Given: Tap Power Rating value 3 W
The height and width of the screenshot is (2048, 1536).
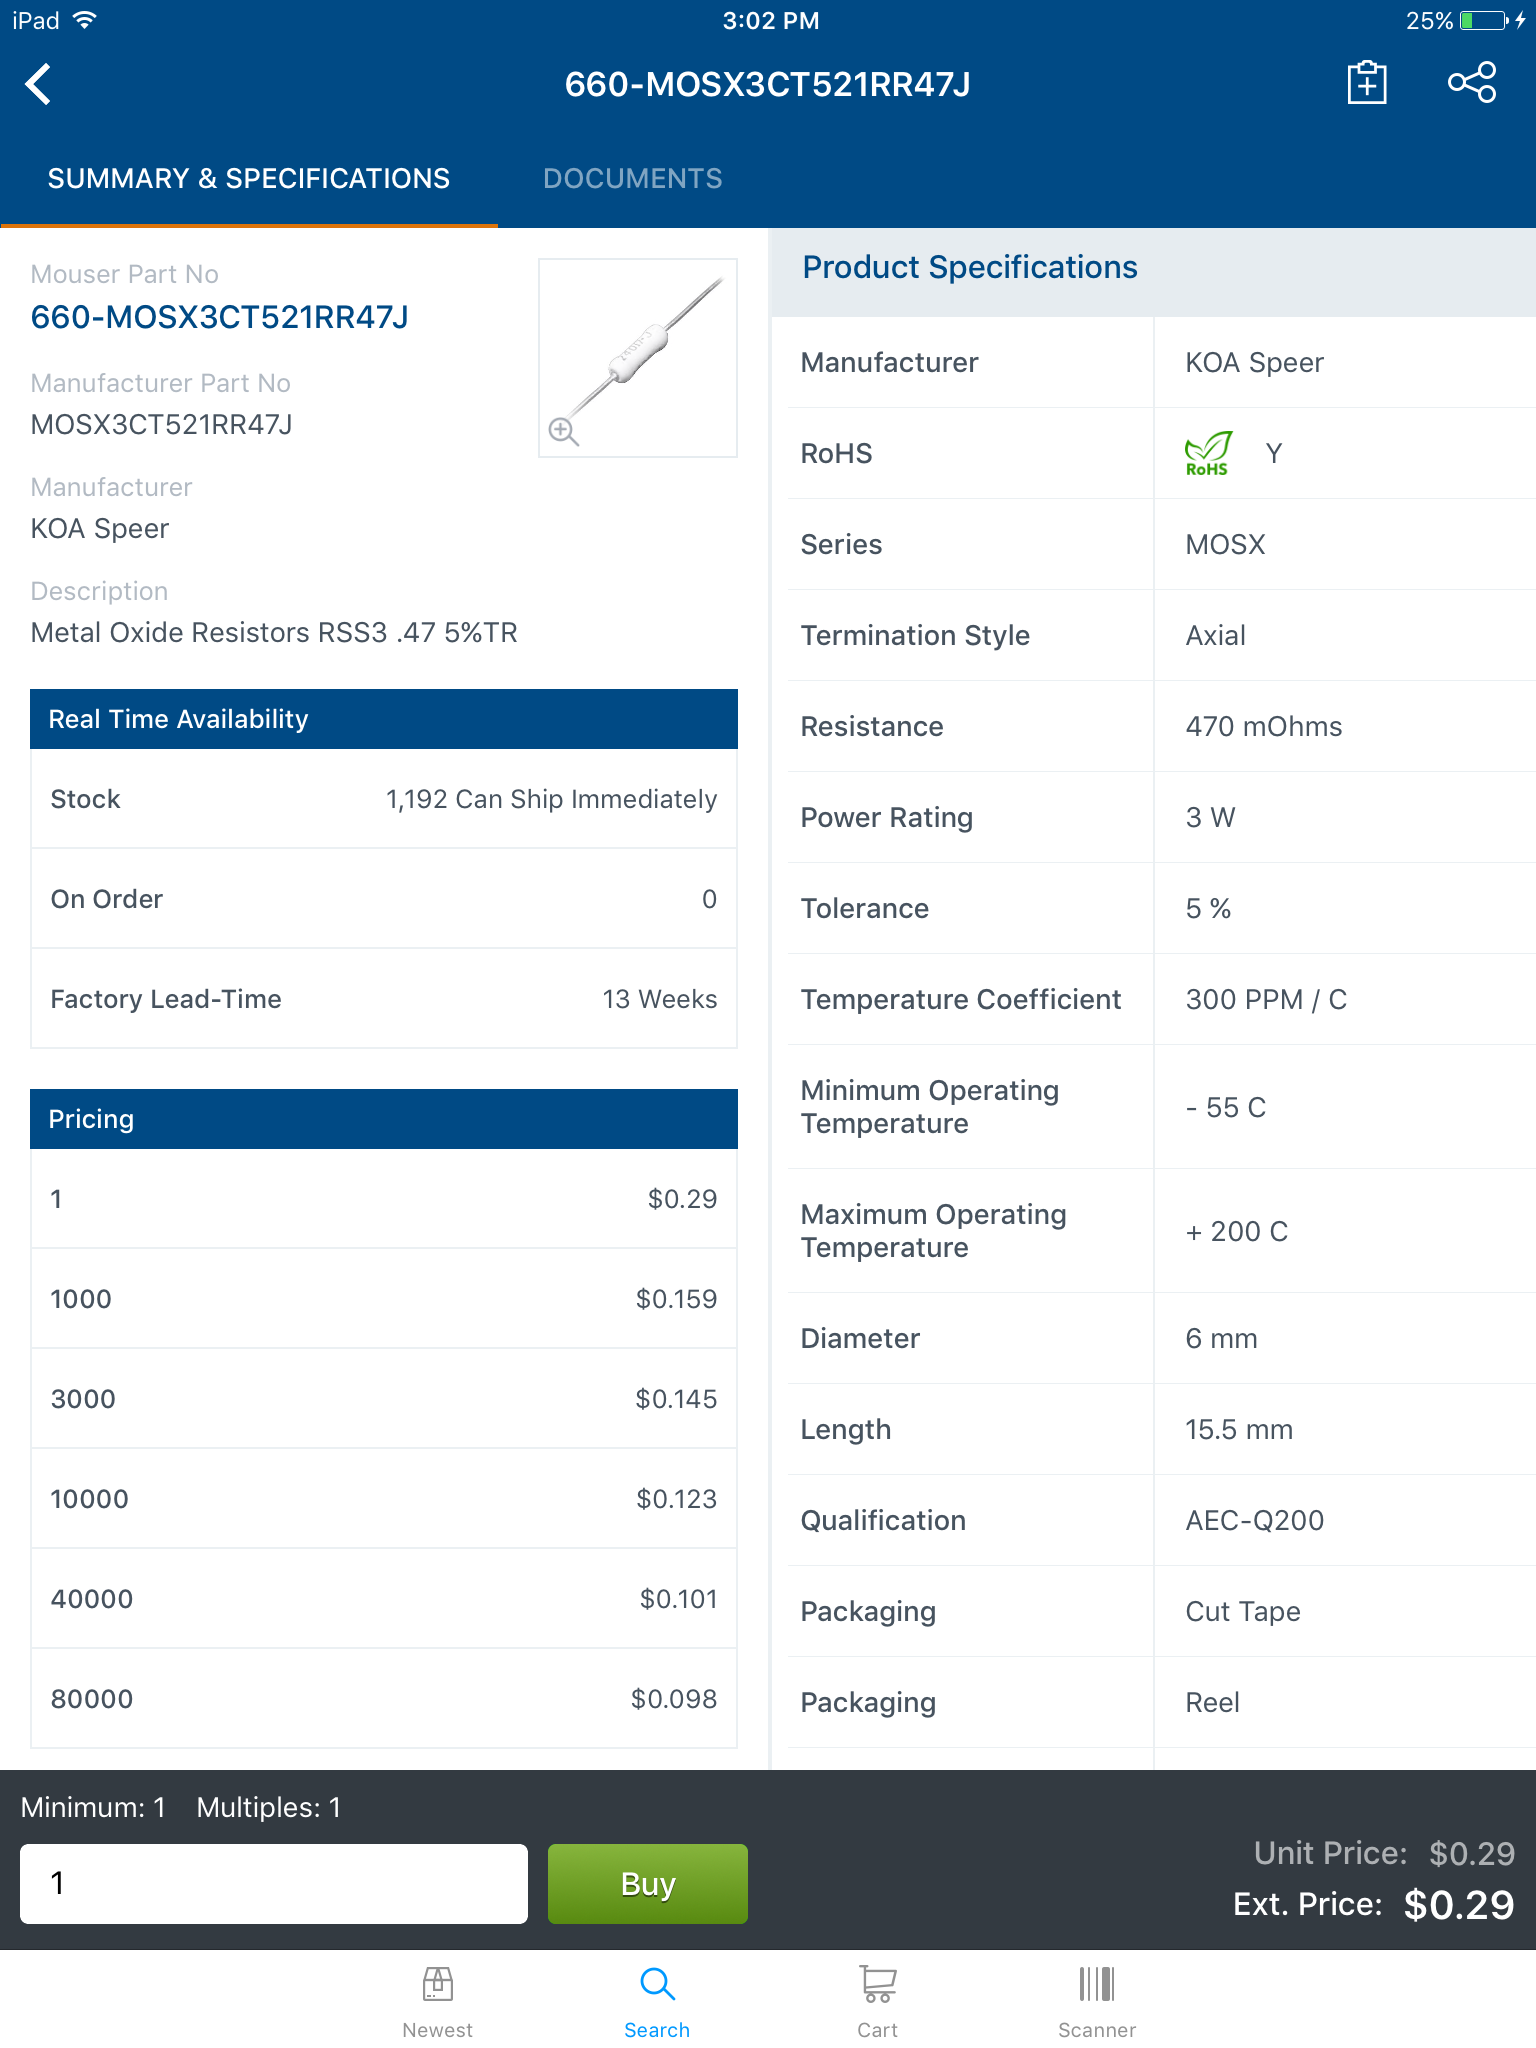Looking at the screenshot, I should click(x=1210, y=817).
